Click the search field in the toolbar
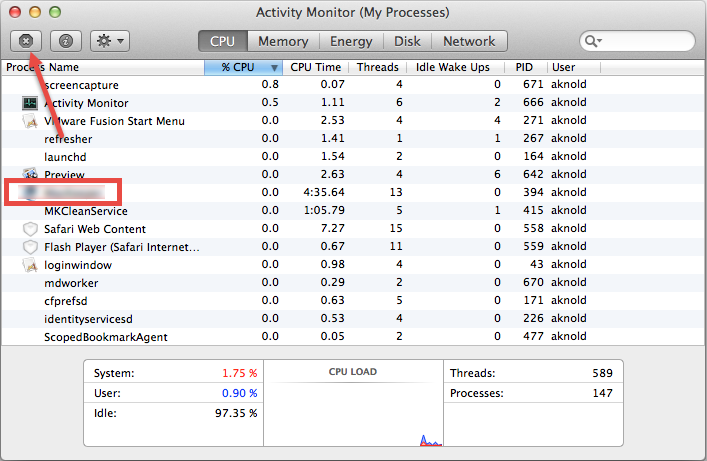The image size is (707, 461). coord(638,41)
